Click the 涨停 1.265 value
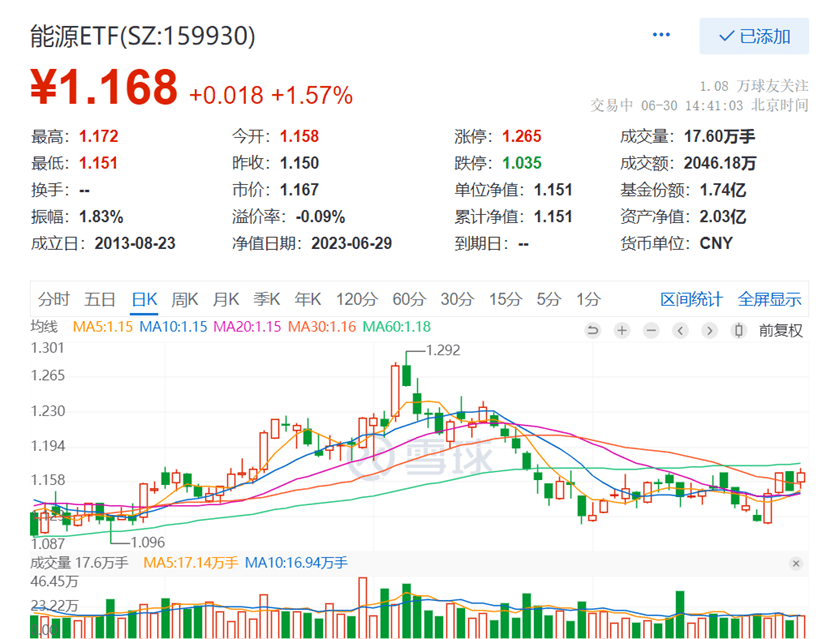This screenshot has width=831, height=639. click(521, 136)
